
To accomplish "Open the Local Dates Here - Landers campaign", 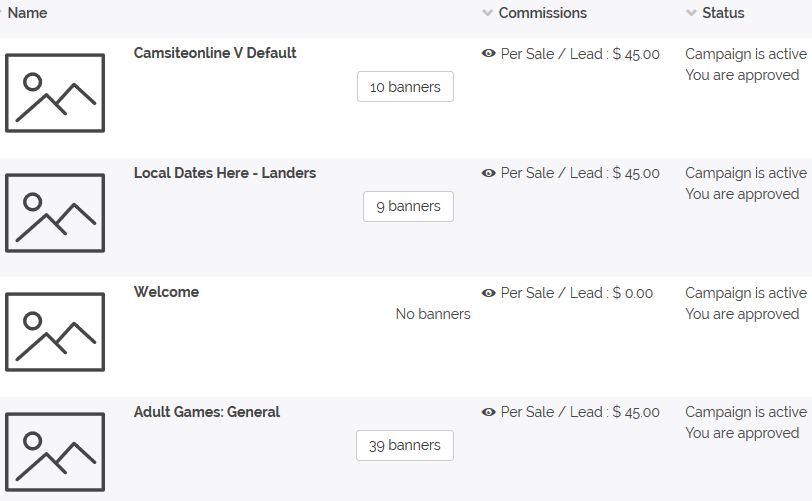I will [x=225, y=173].
